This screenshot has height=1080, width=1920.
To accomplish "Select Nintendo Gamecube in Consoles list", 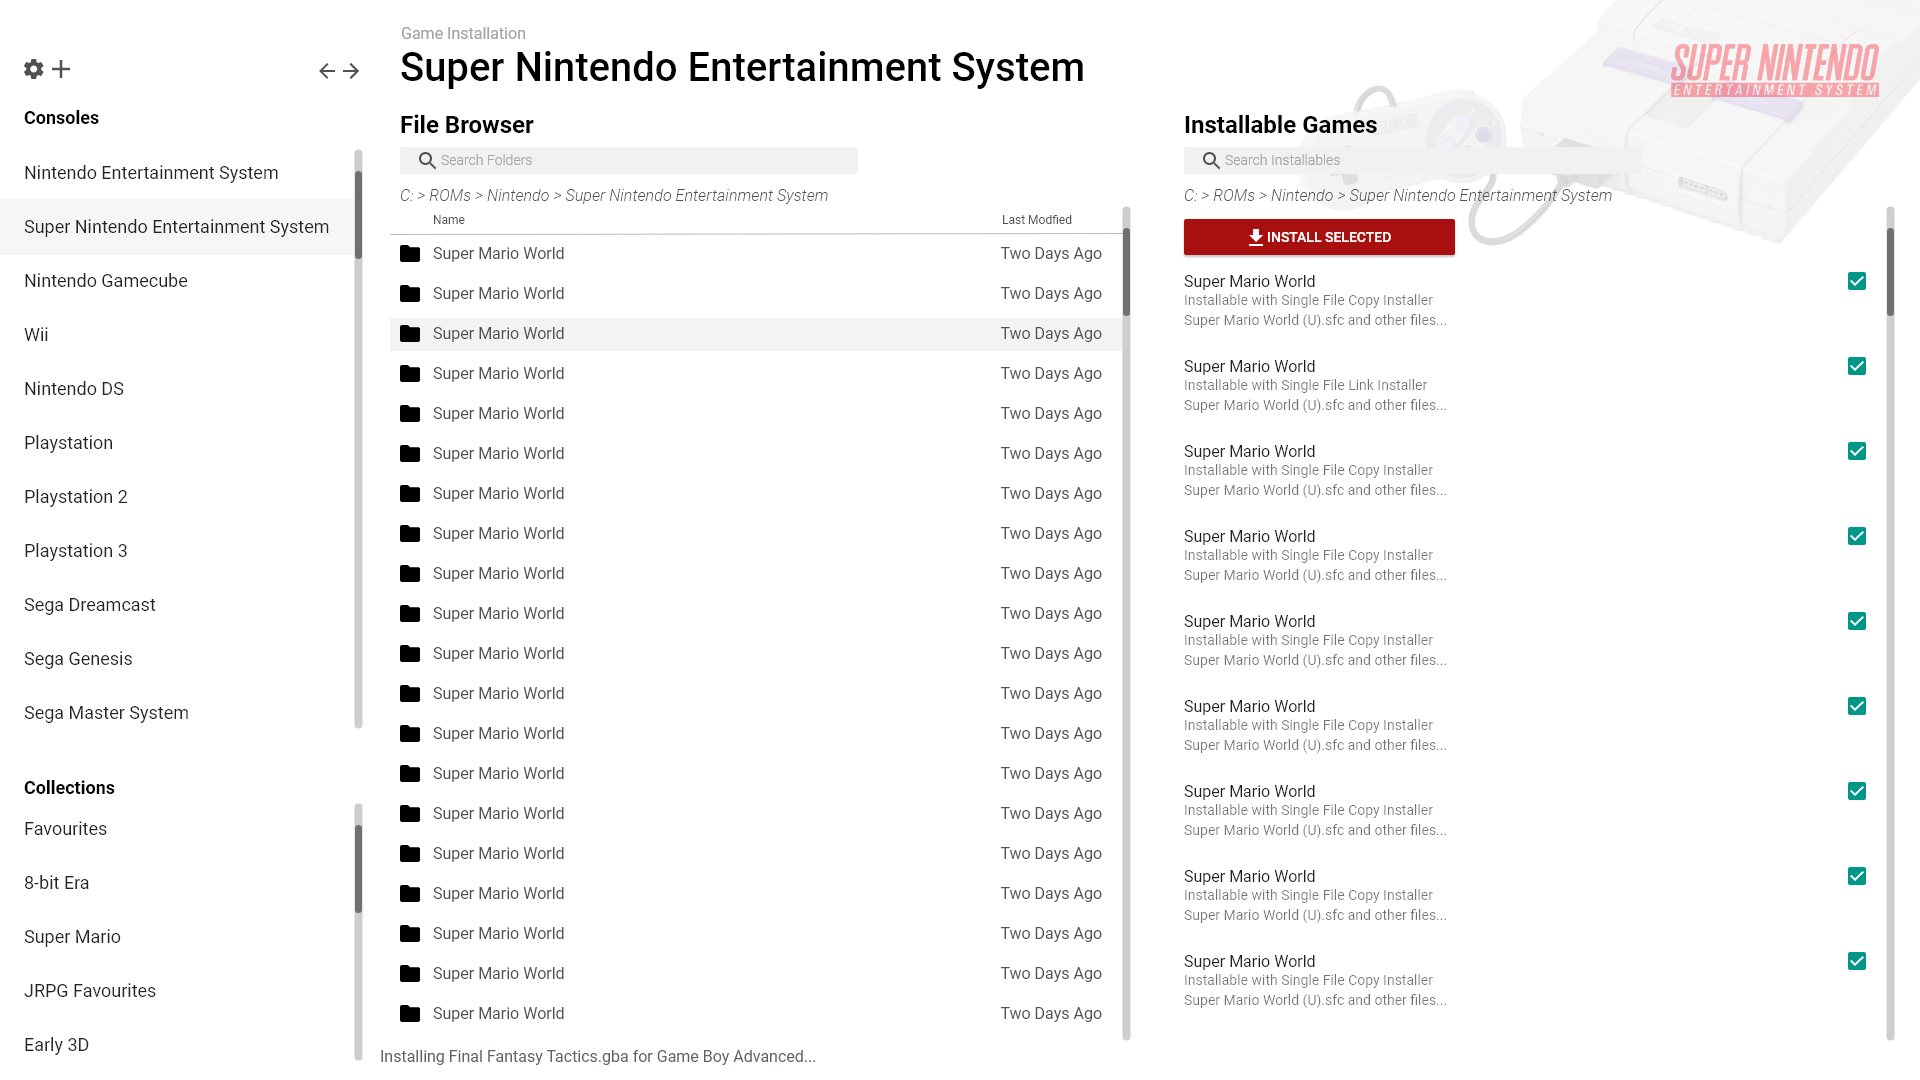I will 106,281.
